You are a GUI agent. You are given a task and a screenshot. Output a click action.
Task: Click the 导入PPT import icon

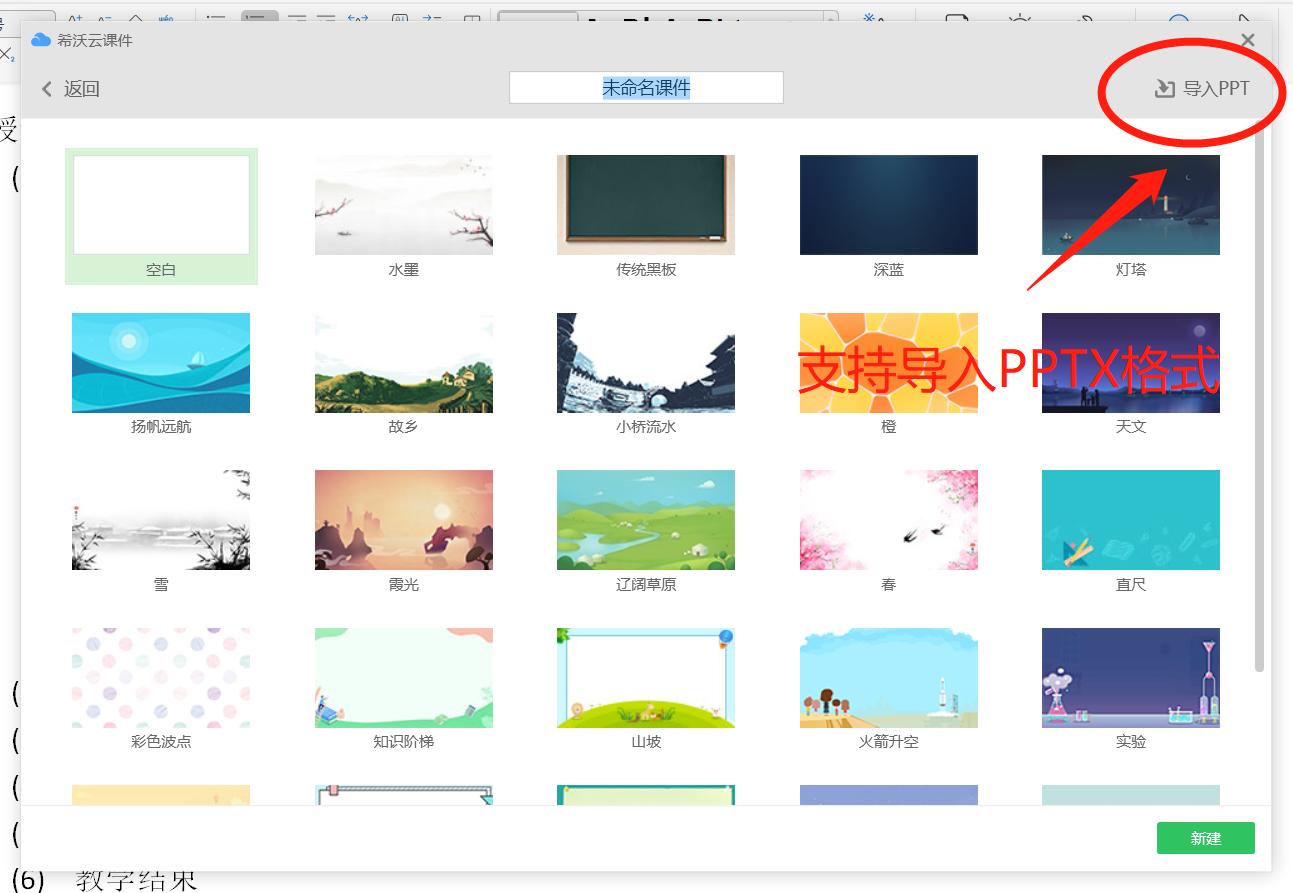tap(1164, 89)
